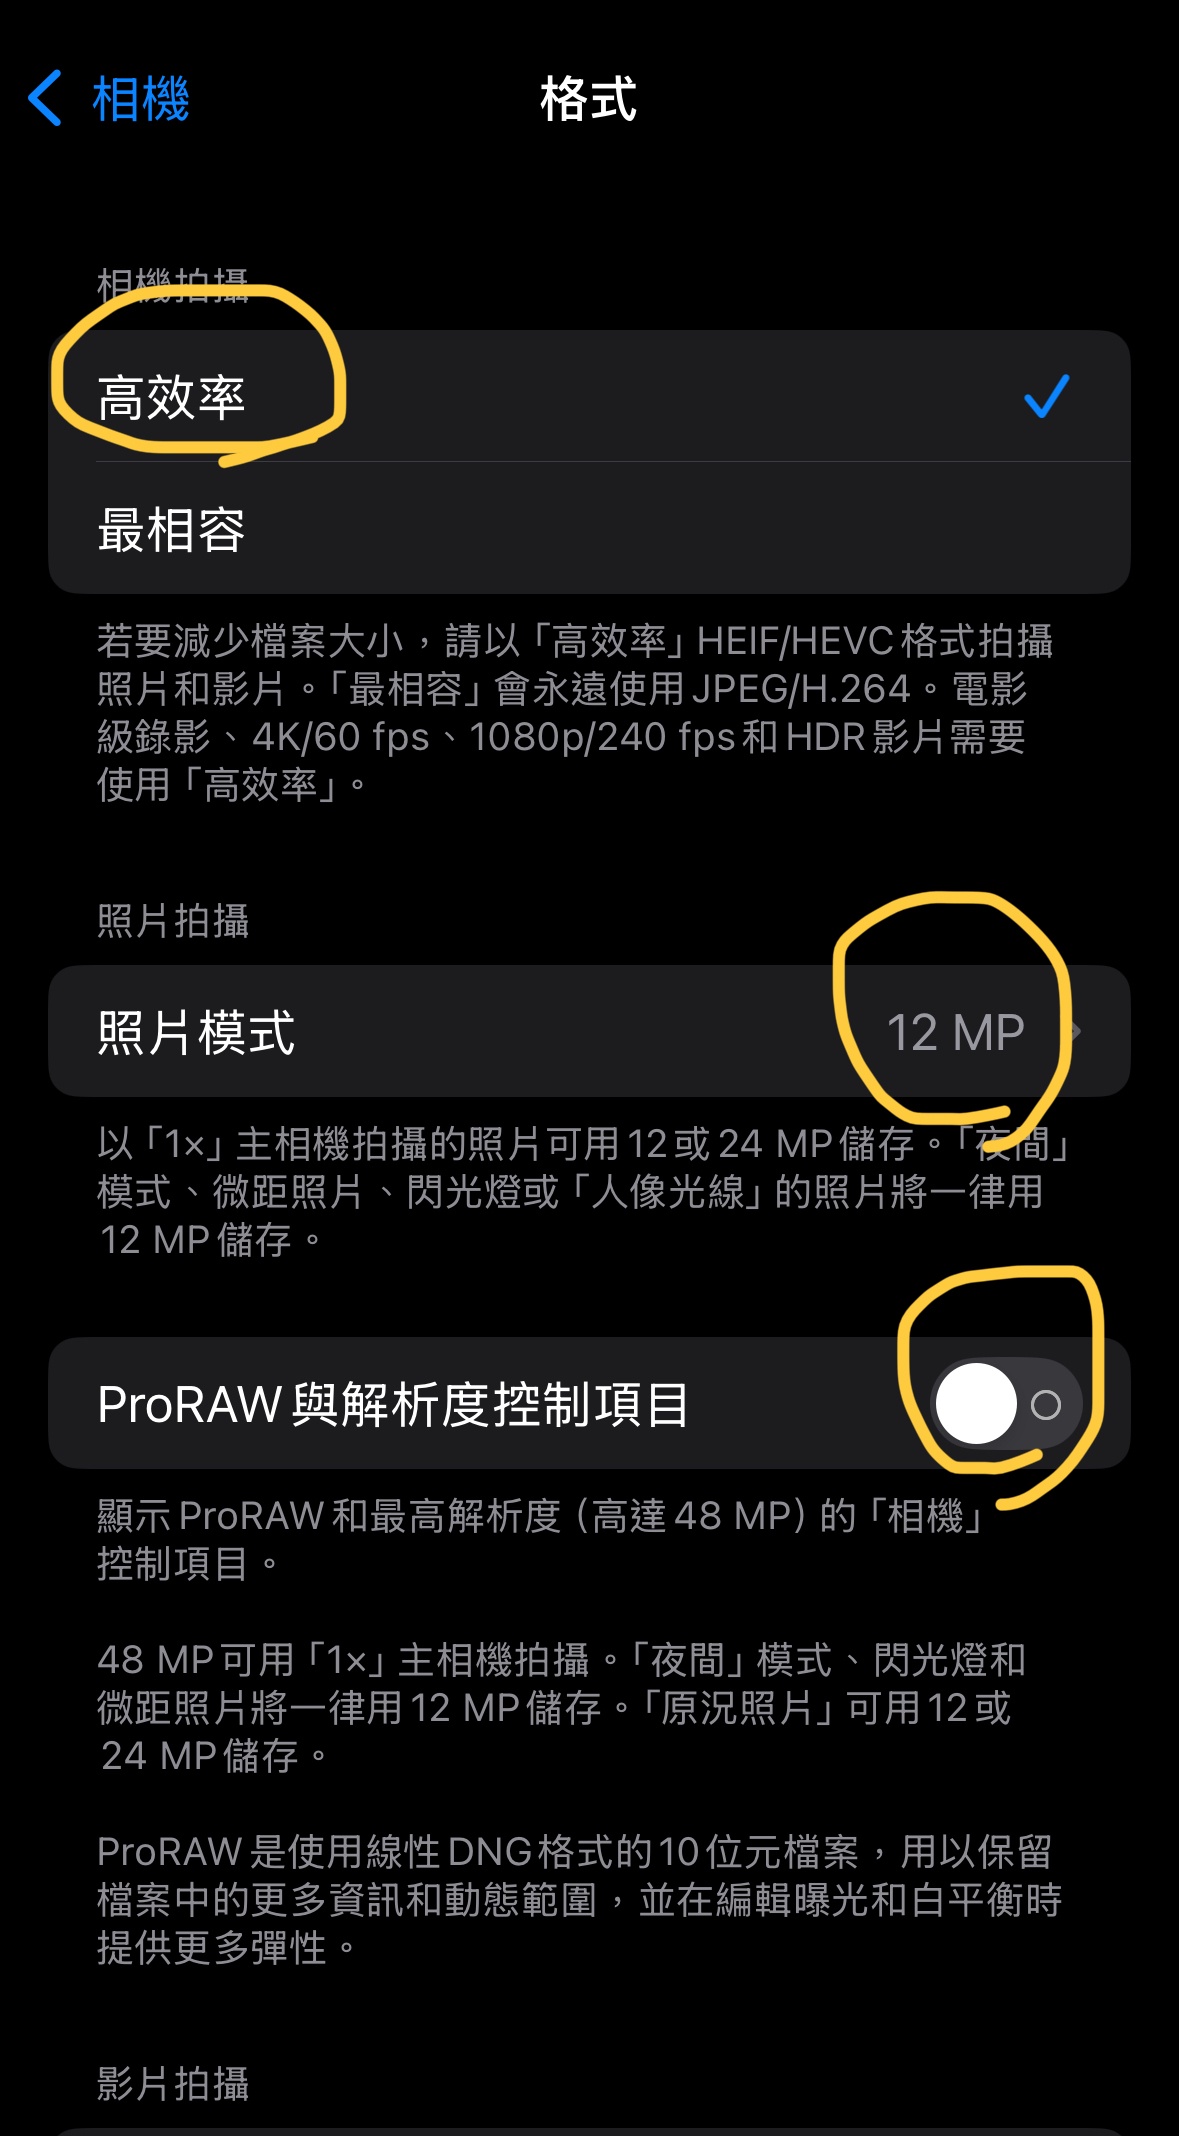Screen dimensions: 1179x2136
Task: Tap the 影片拍攝 section header
Action: click(172, 2084)
